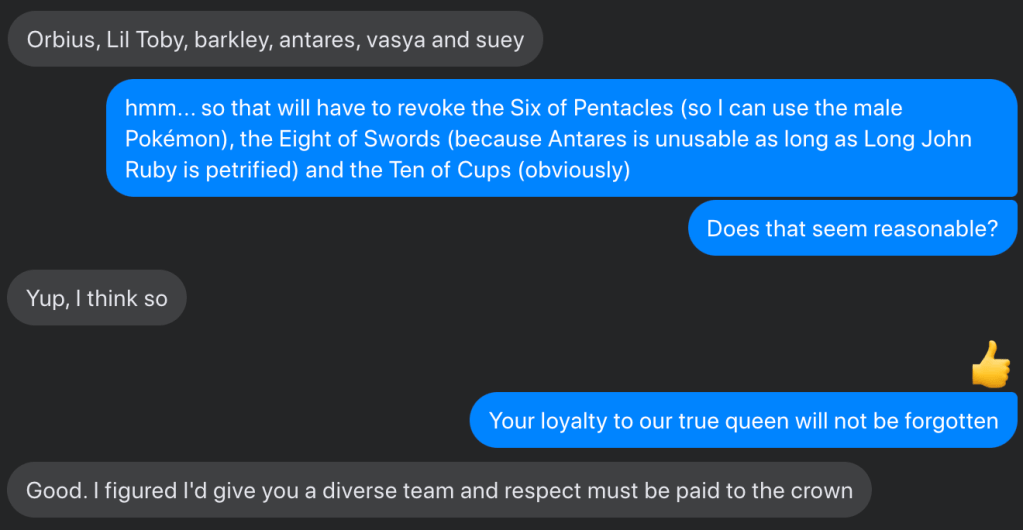This screenshot has height=530, width=1023.
Task: Click the word 'Pokémon' in the blue message
Action: click(x=170, y=139)
